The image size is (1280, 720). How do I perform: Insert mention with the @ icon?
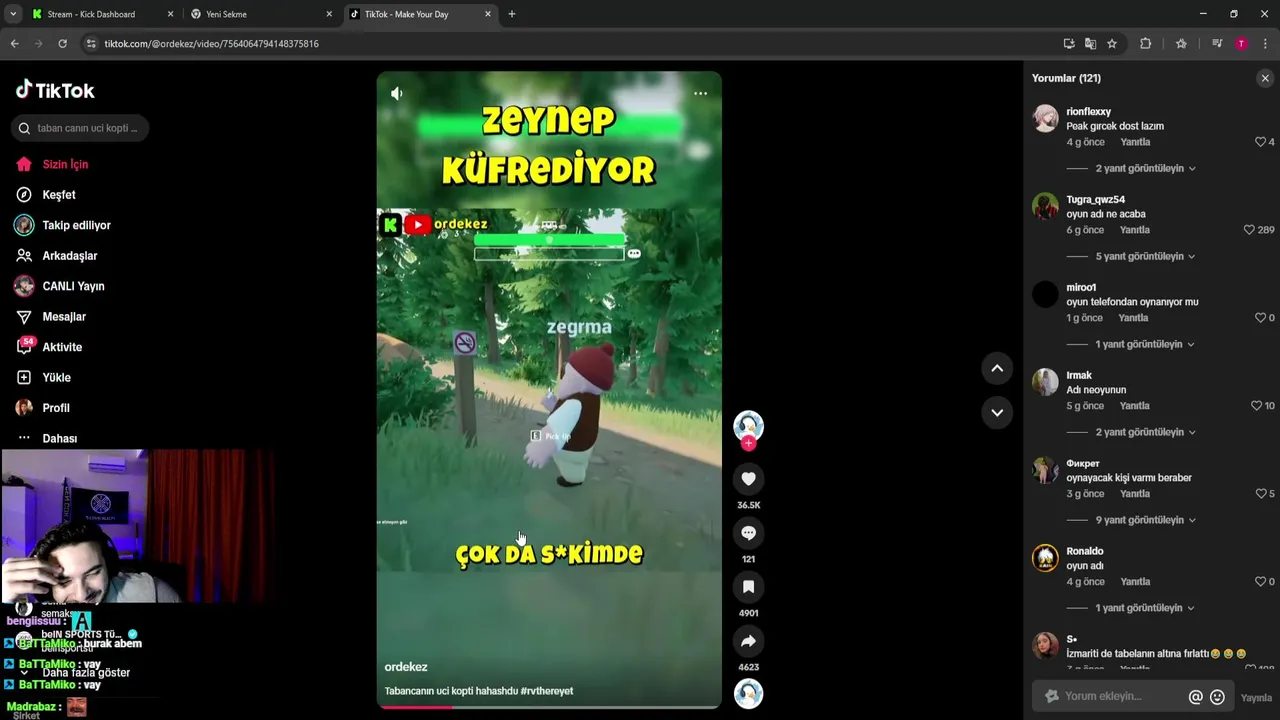click(1195, 697)
